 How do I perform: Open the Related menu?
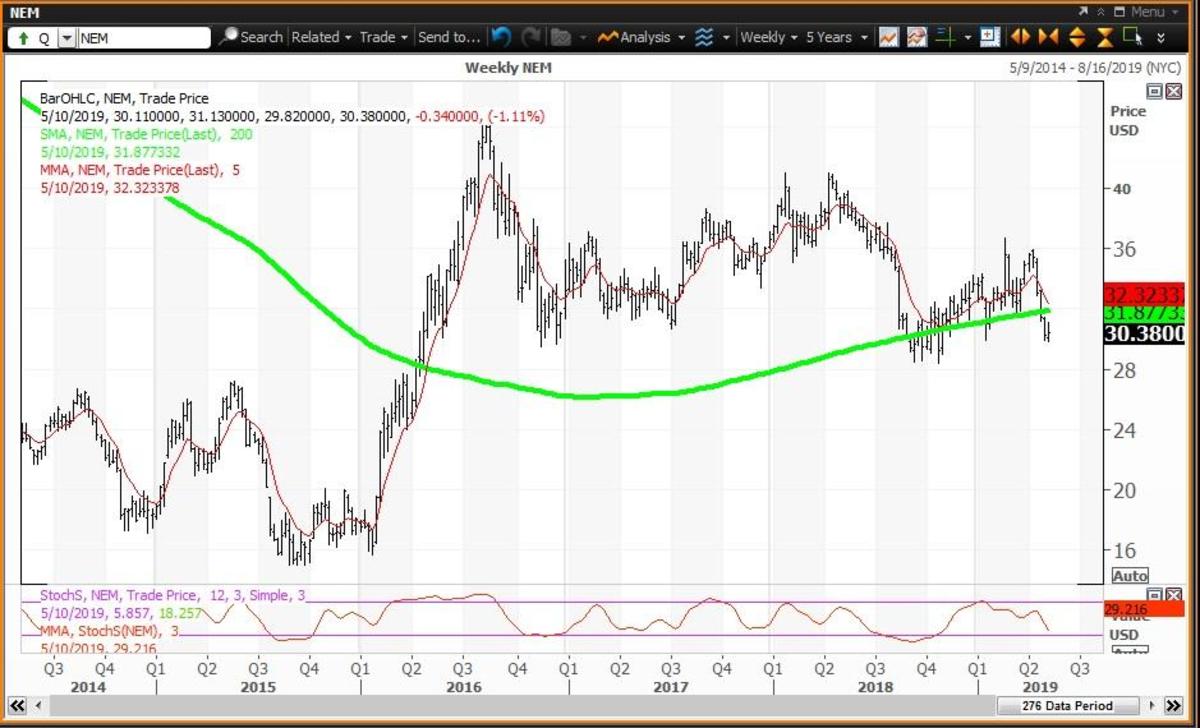tap(321, 37)
